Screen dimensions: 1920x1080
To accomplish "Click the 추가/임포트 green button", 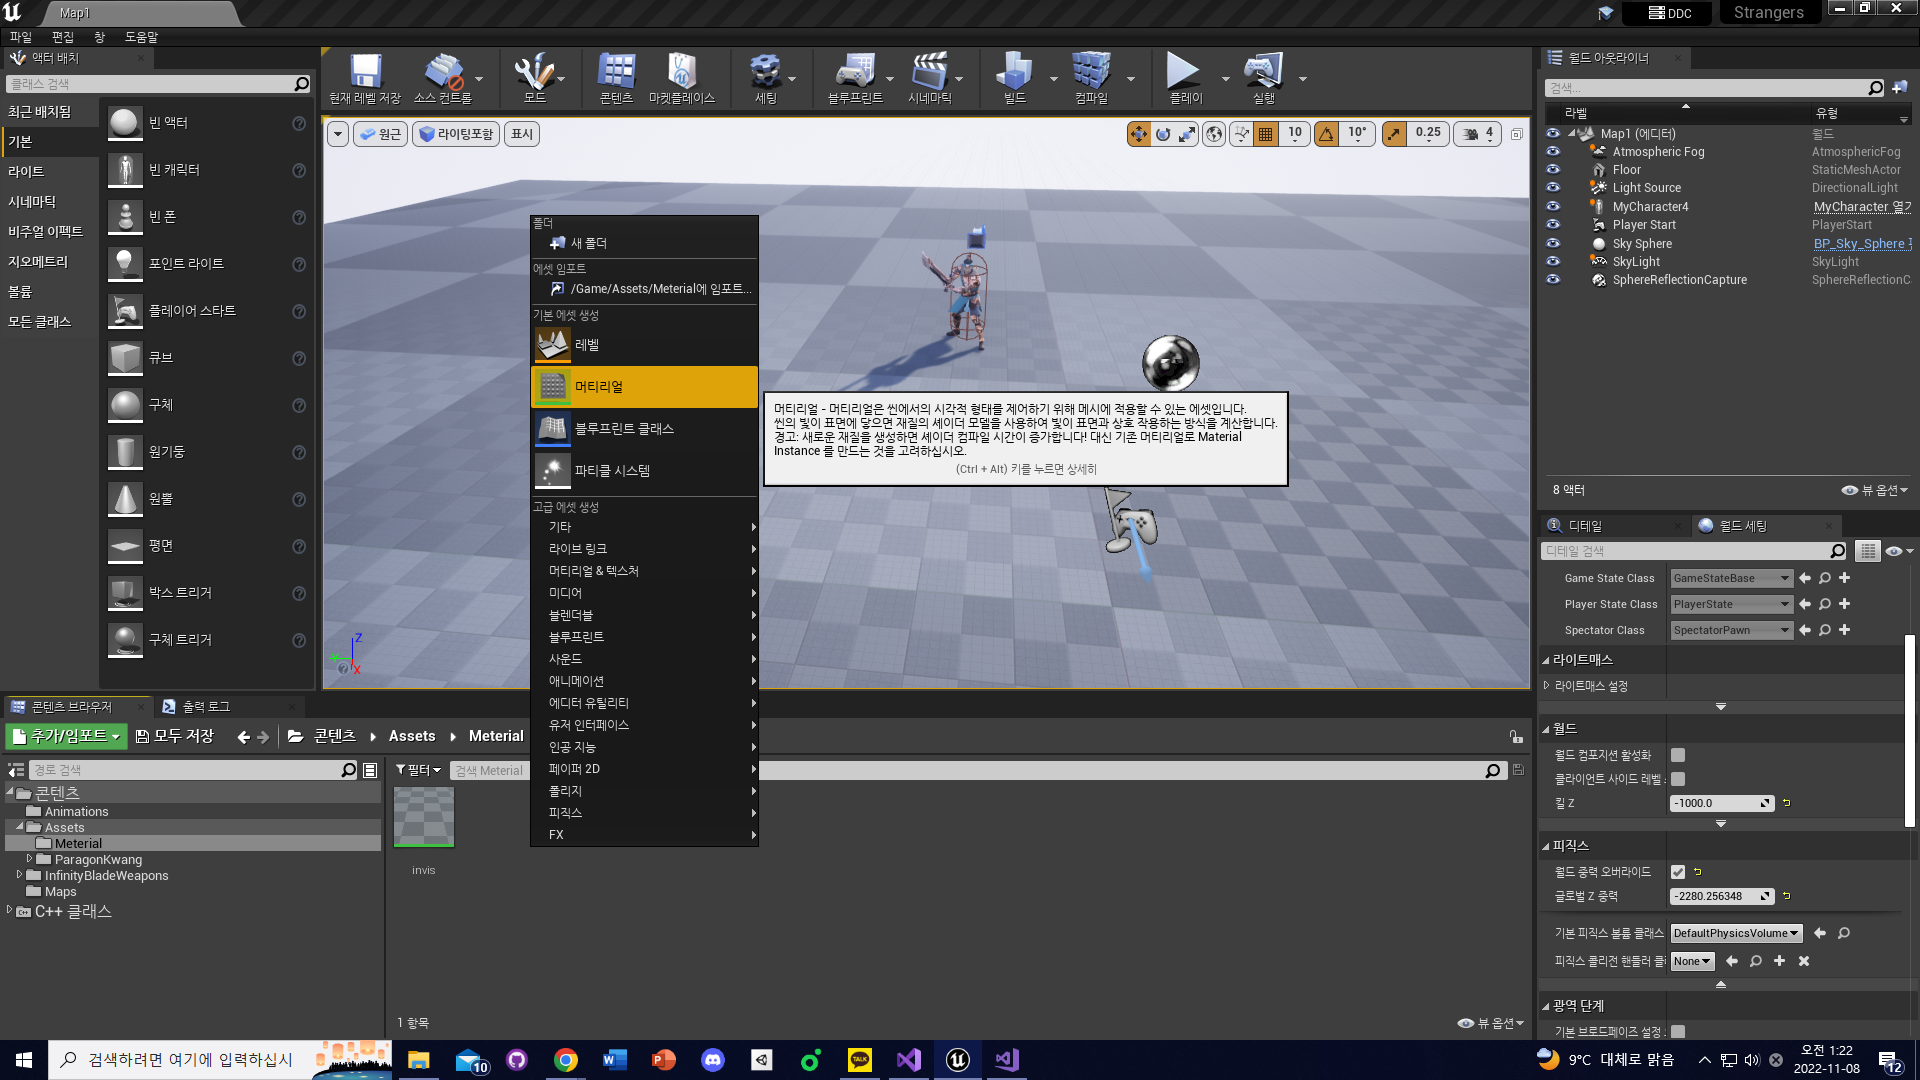I will pos(67,736).
